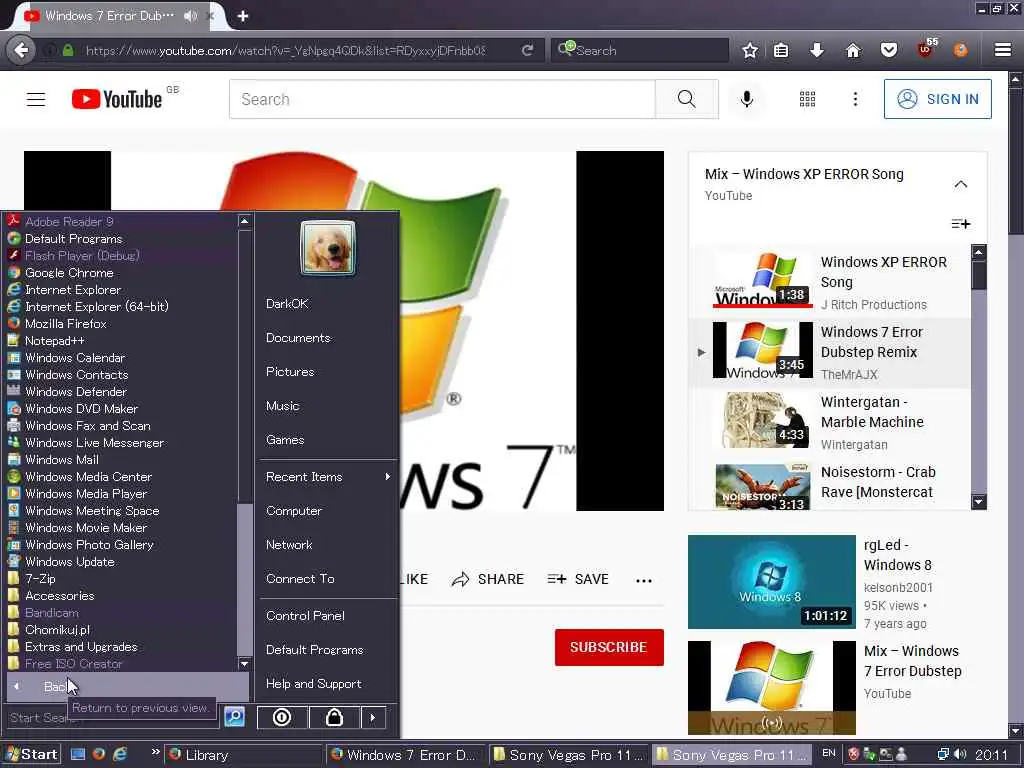The height and width of the screenshot is (768, 1024).
Task: Open the bookmarks list icon
Action: 781,50
